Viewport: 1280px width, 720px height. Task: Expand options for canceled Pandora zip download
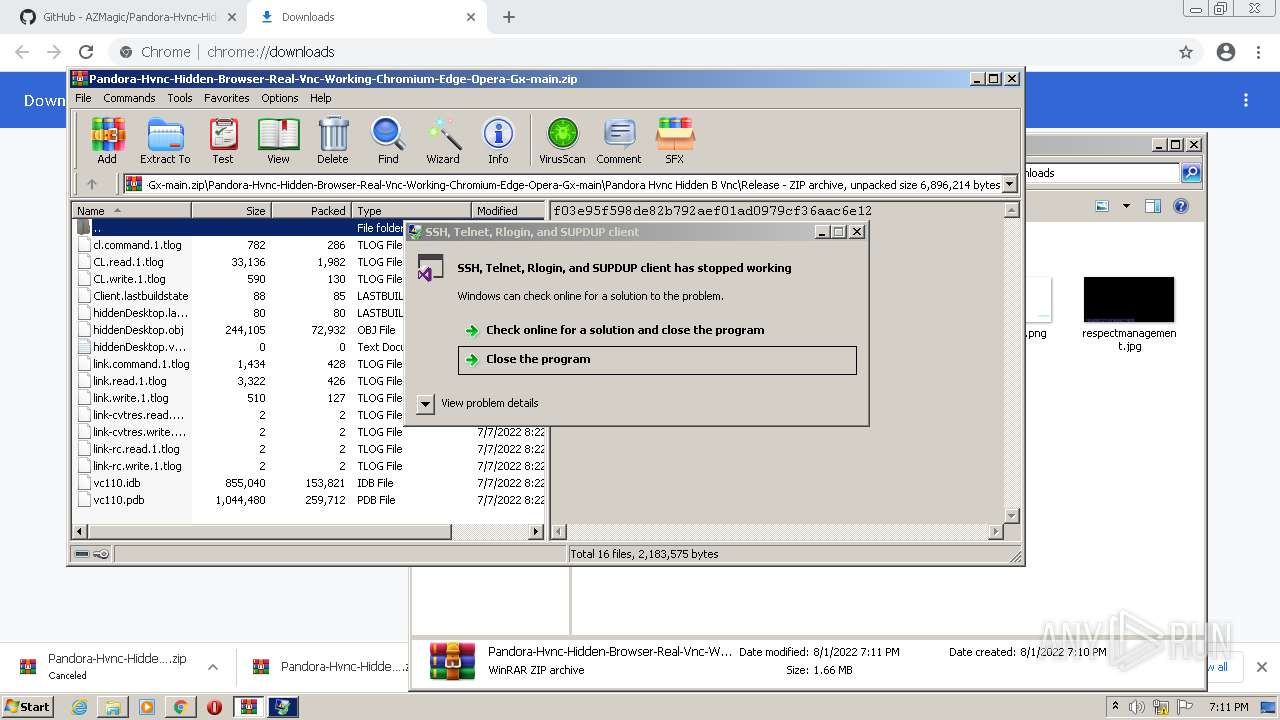[x=213, y=667]
